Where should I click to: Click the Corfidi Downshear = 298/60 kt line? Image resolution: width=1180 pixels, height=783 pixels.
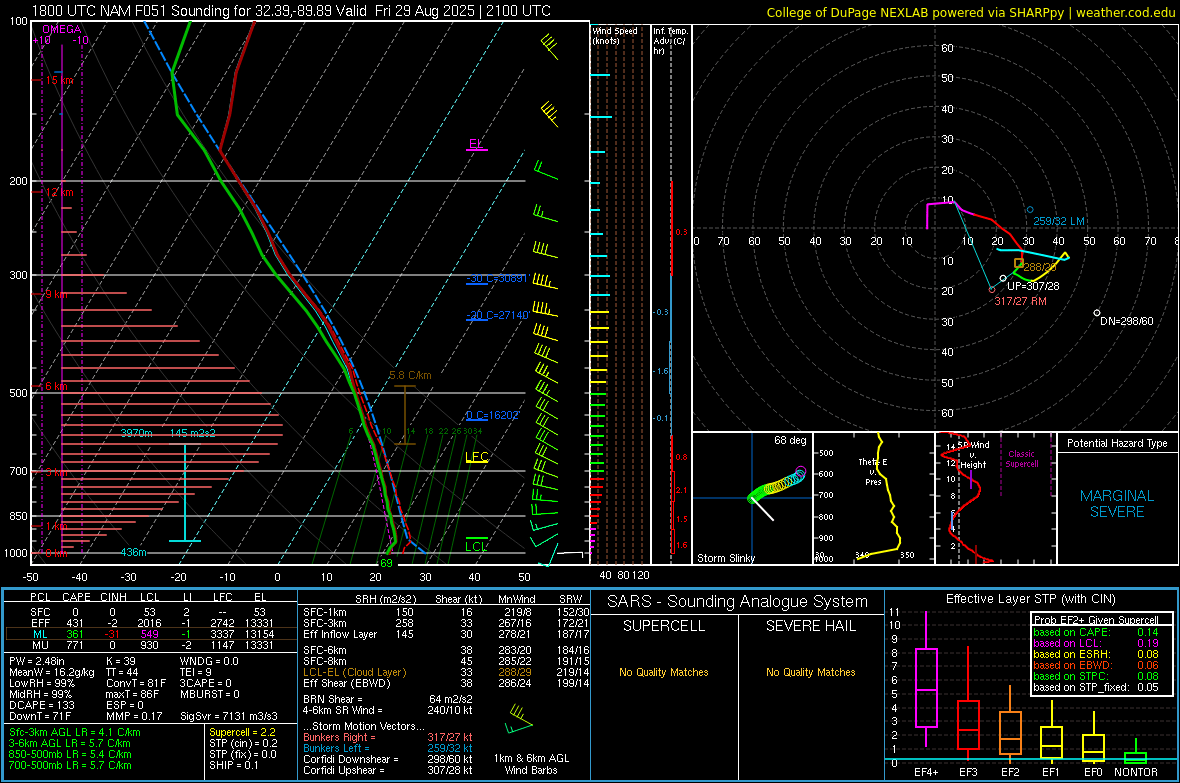coord(388,759)
